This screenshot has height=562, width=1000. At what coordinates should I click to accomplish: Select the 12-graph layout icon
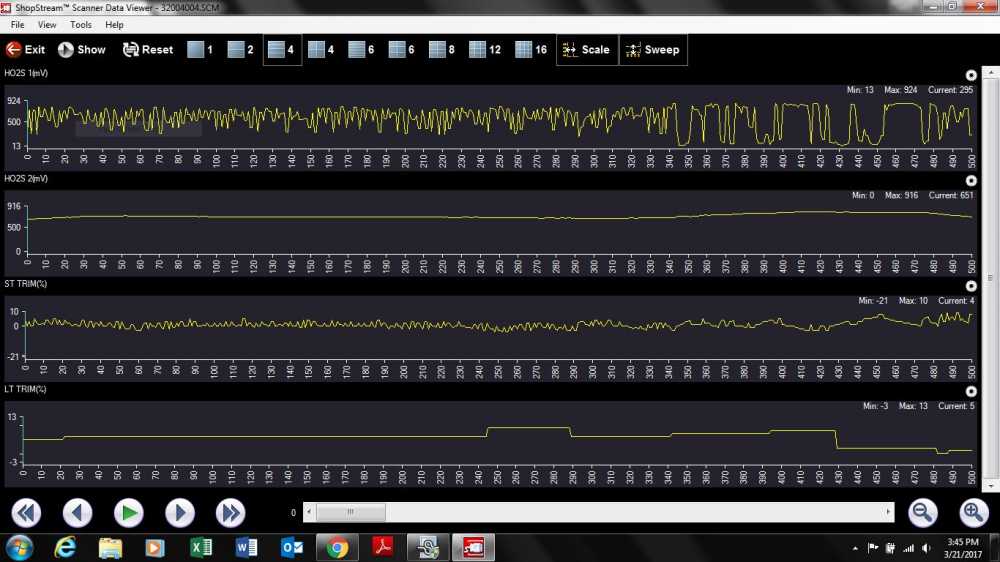[x=485, y=50]
